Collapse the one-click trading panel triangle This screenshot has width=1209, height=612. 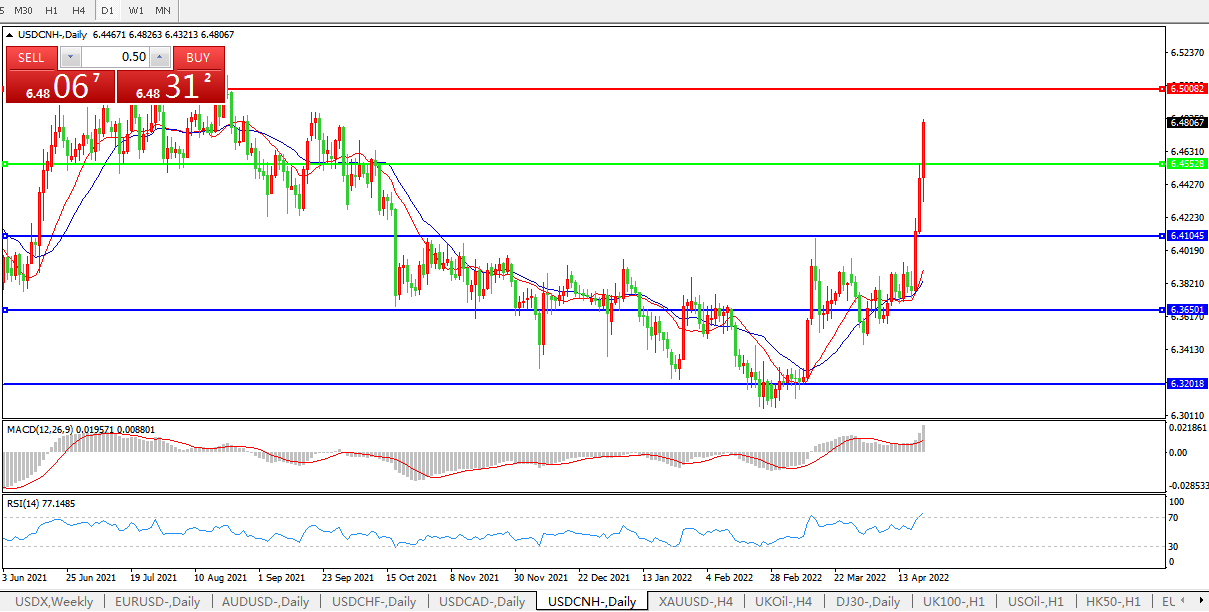[10, 34]
